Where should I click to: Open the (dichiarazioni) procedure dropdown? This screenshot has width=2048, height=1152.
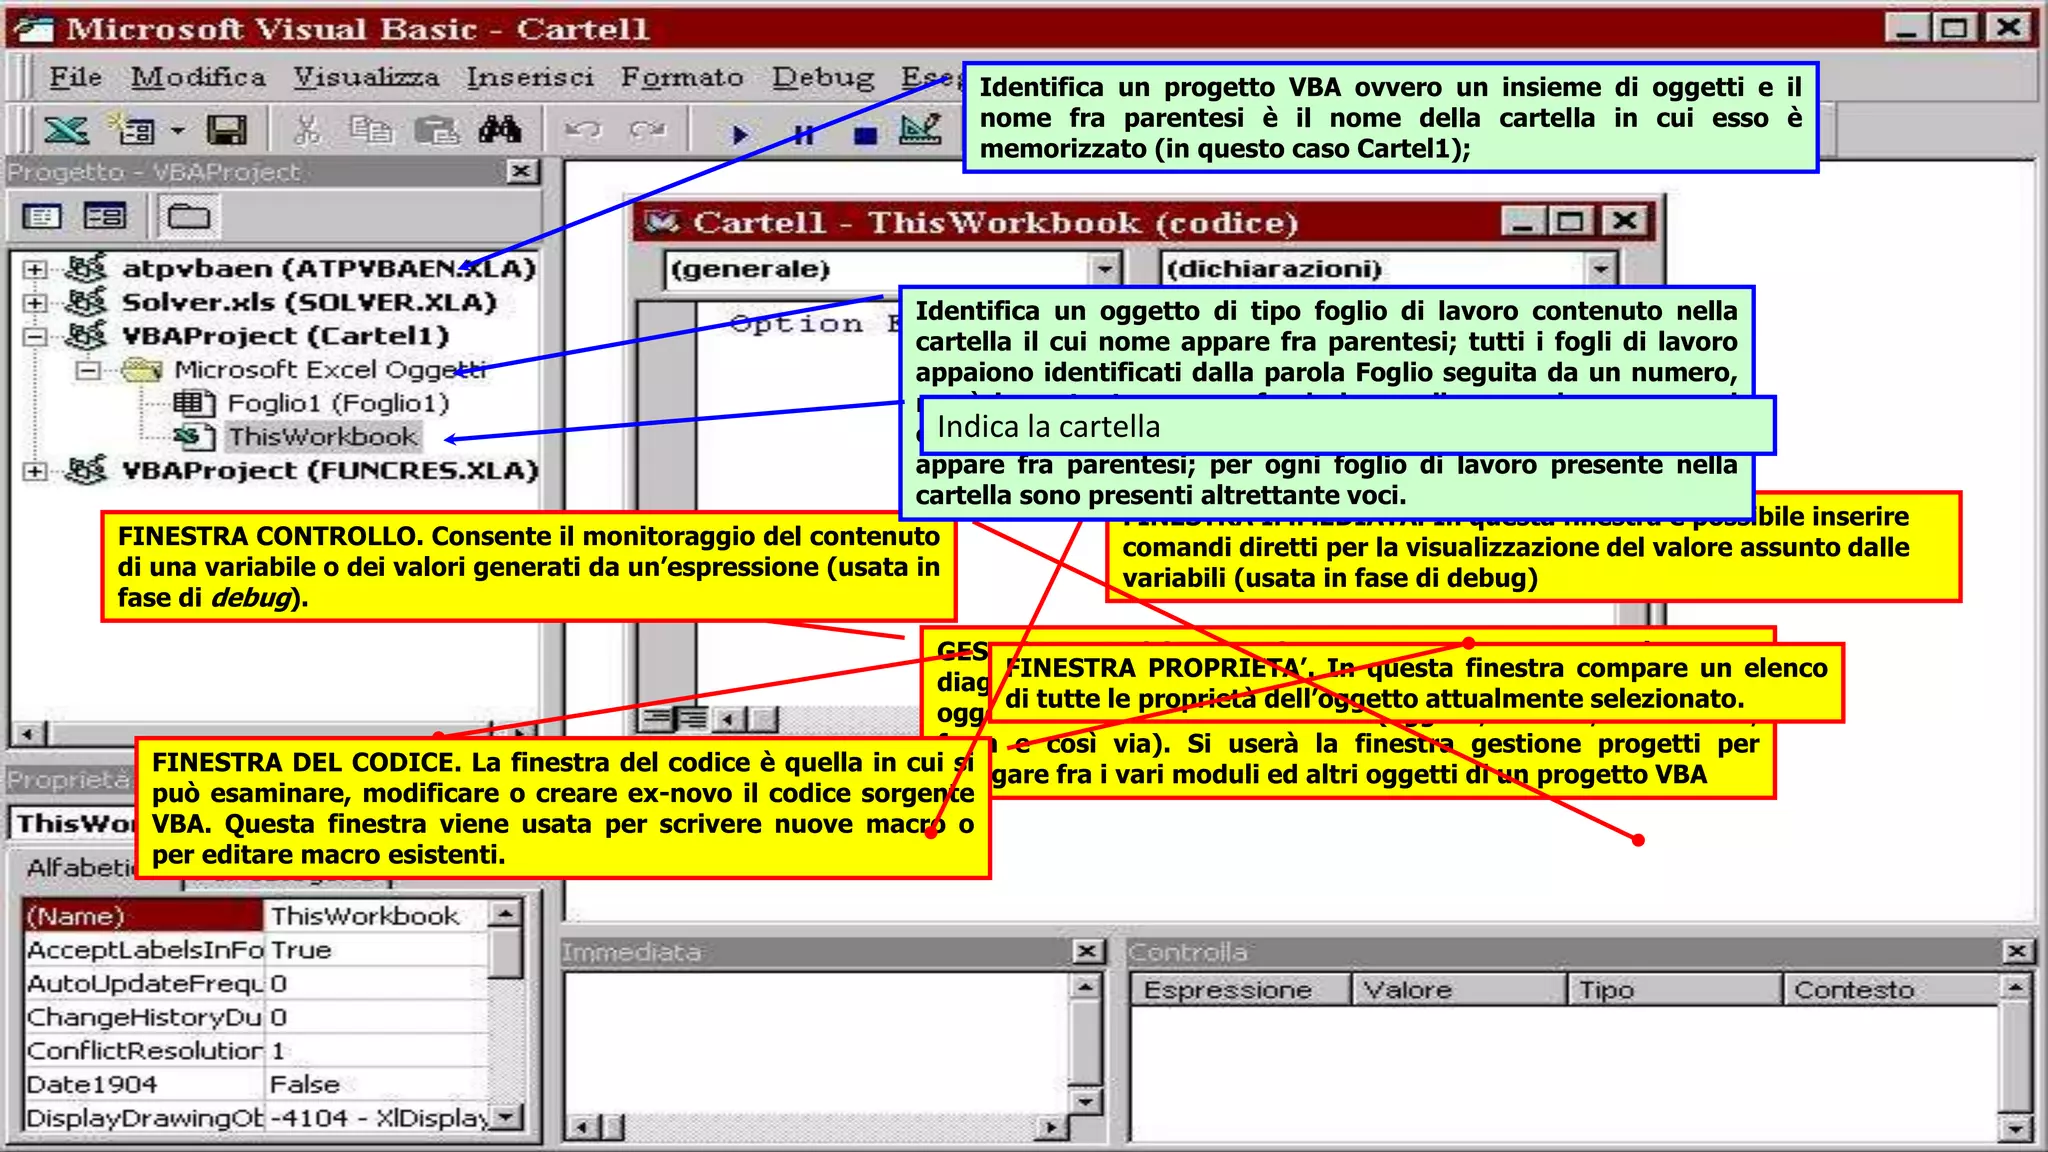pos(1599,269)
